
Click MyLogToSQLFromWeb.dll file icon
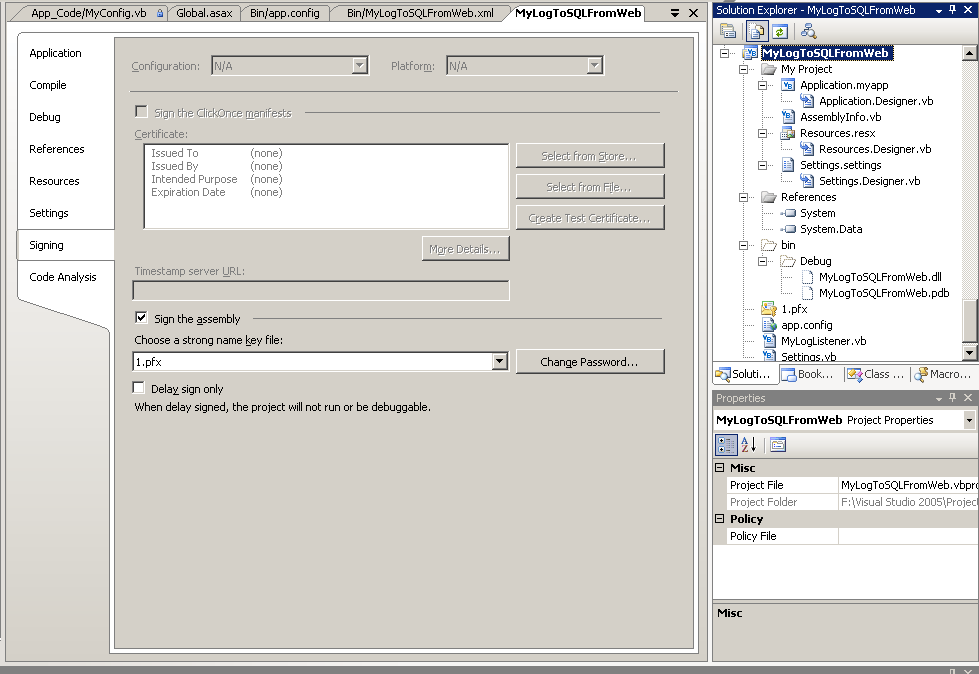click(x=807, y=276)
